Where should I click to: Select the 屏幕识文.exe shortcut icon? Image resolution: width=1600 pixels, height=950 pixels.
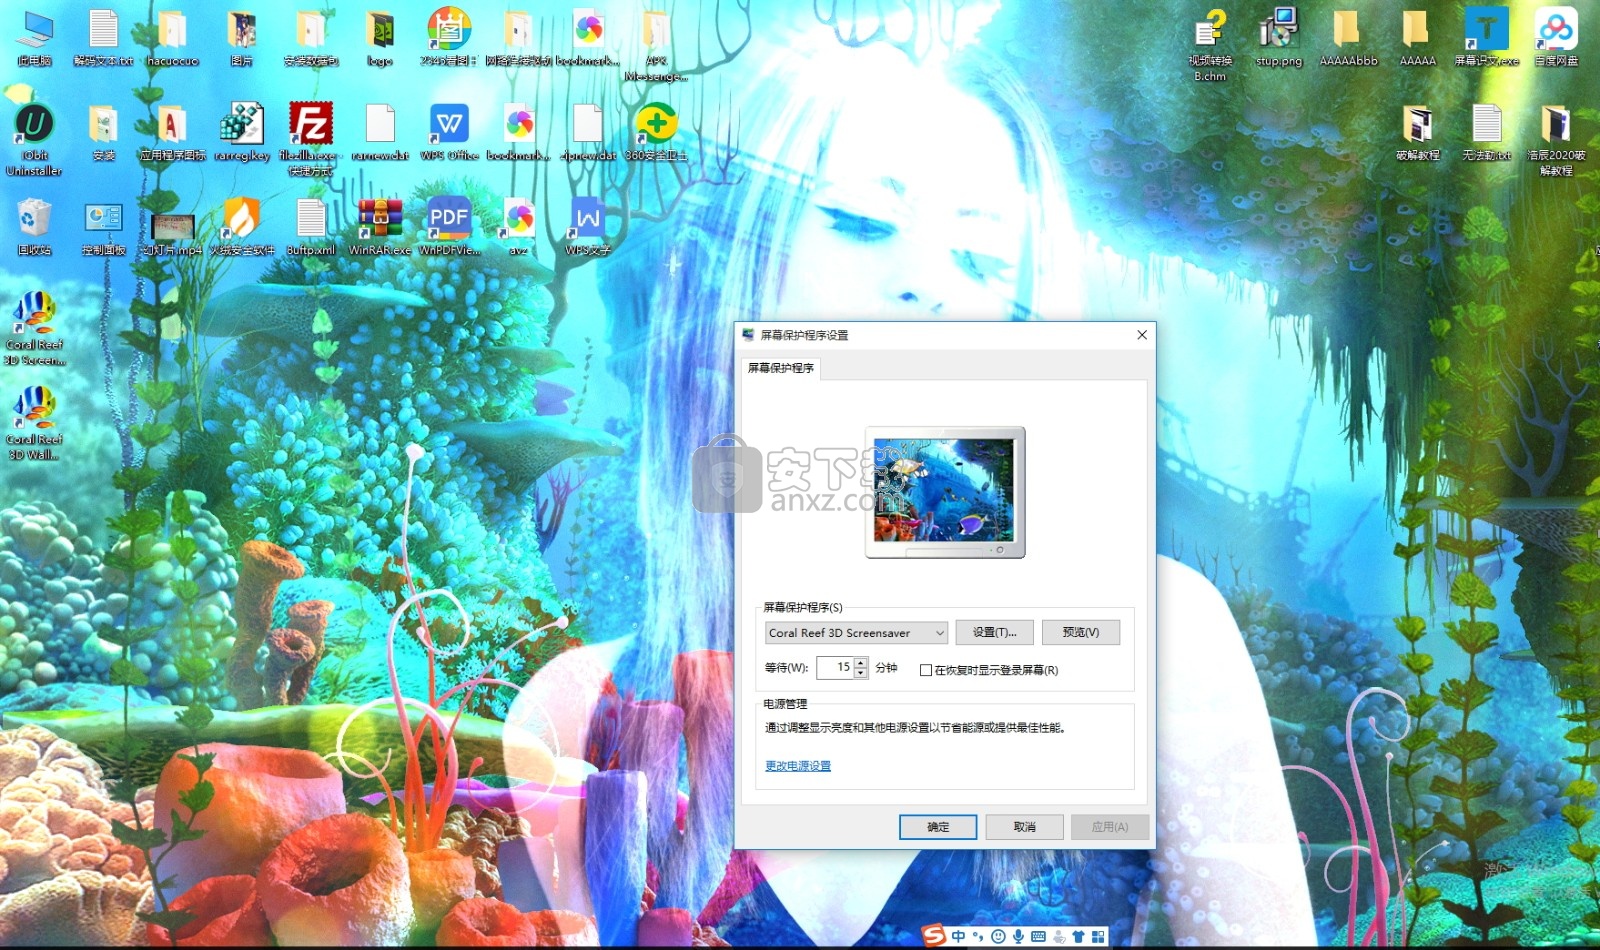pos(1487,38)
